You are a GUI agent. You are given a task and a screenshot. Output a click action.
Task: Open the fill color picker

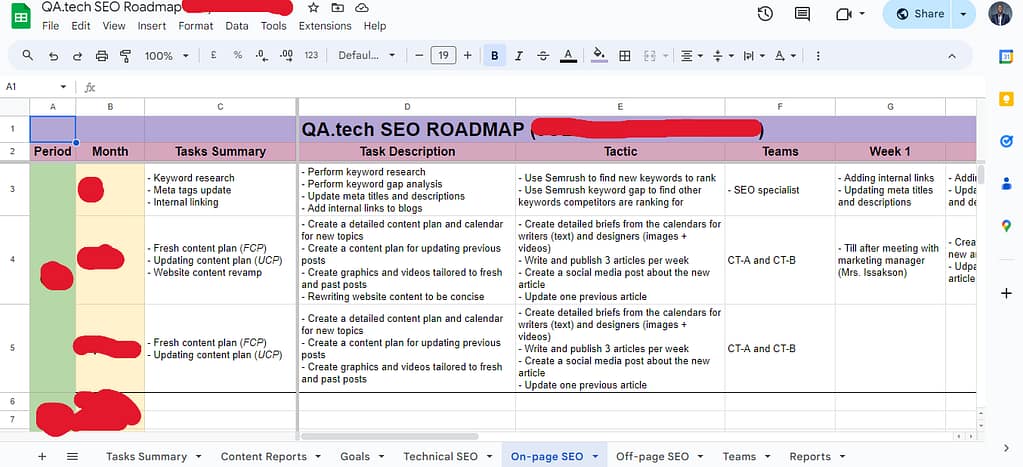pyautogui.click(x=599, y=56)
